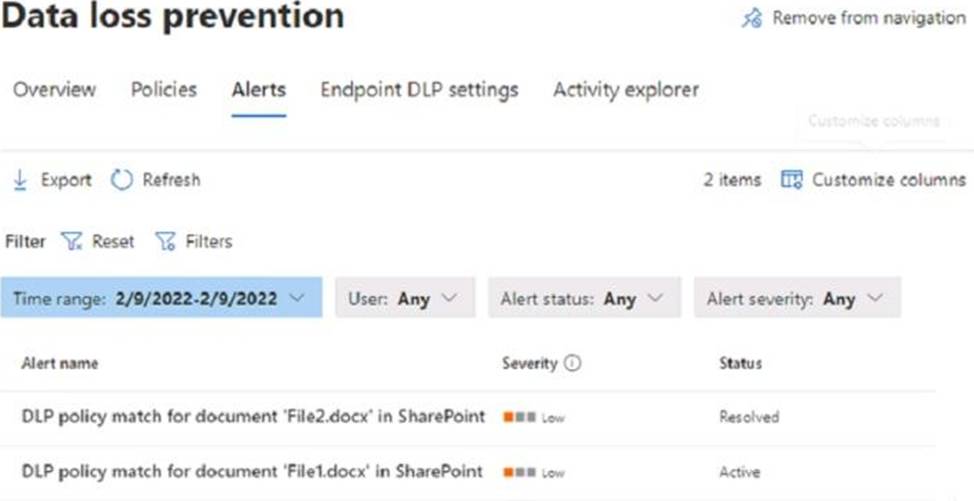Switch to the Overview tab
Image resolution: width=974 pixels, height=501 pixels.
tap(55, 89)
